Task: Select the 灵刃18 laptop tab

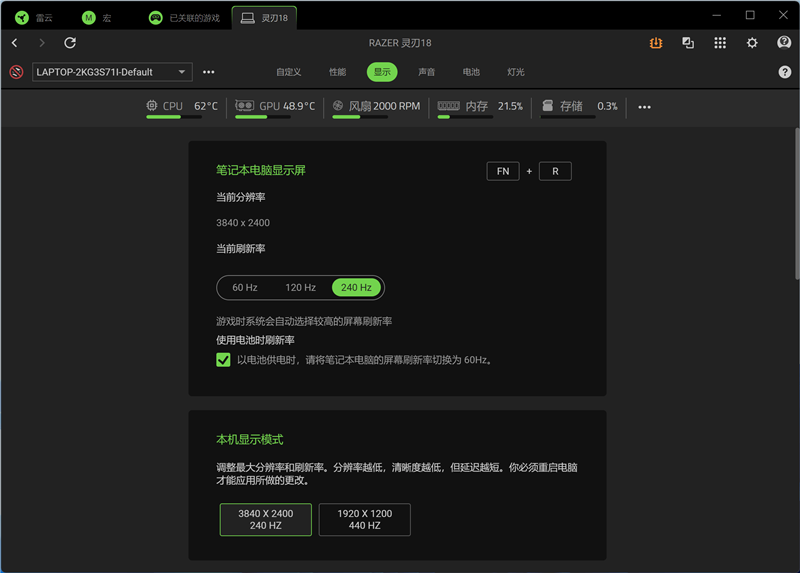Action: (264, 18)
